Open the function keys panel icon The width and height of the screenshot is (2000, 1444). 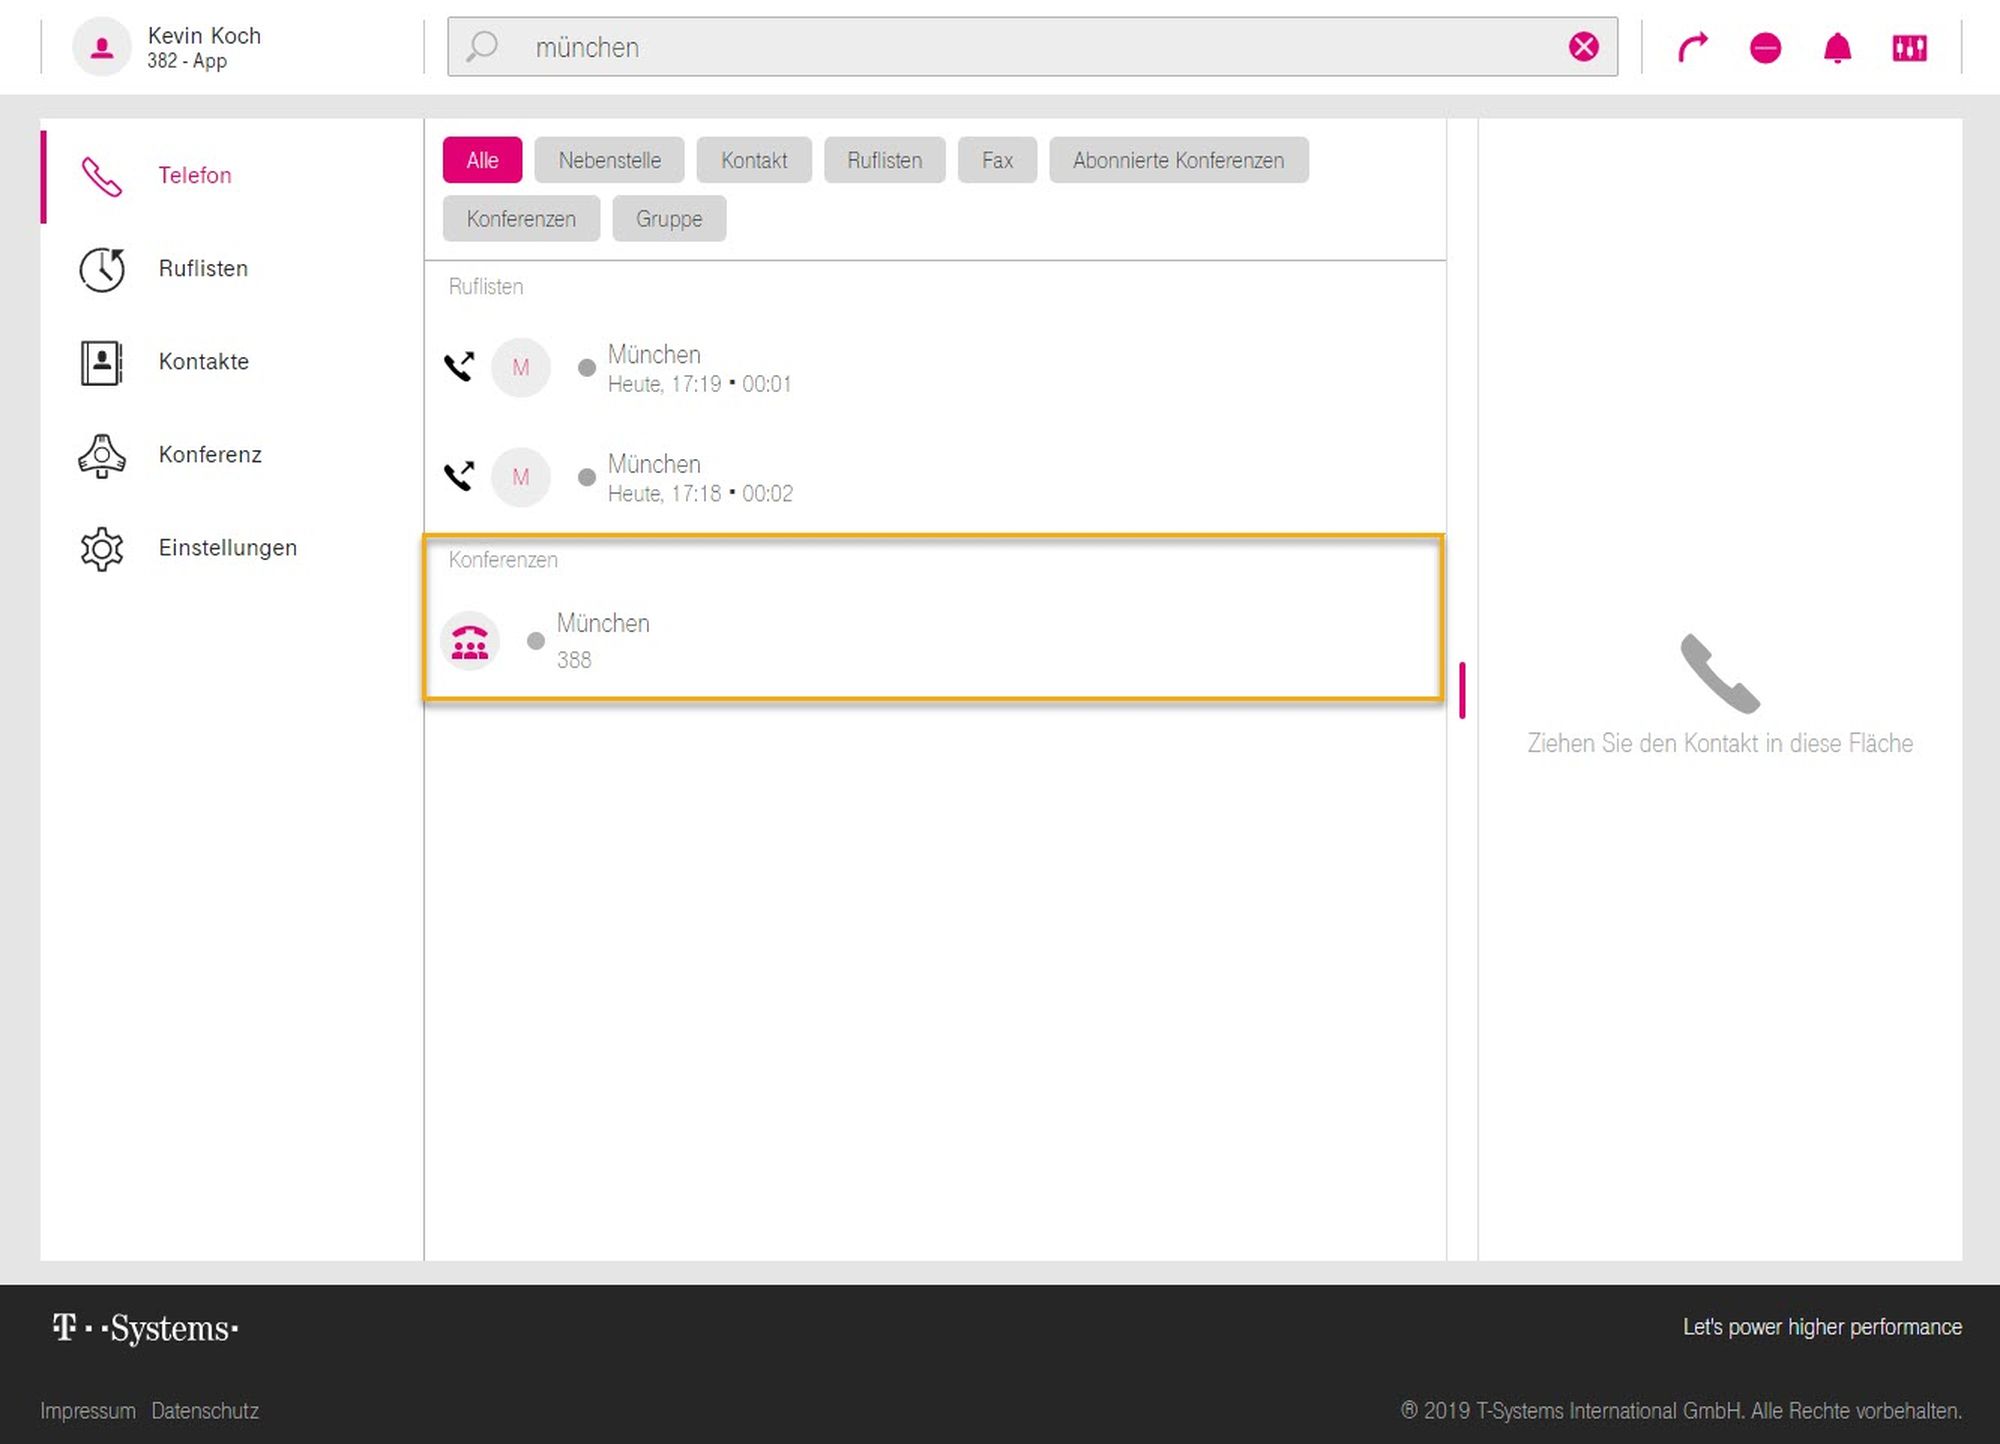pyautogui.click(x=1909, y=47)
